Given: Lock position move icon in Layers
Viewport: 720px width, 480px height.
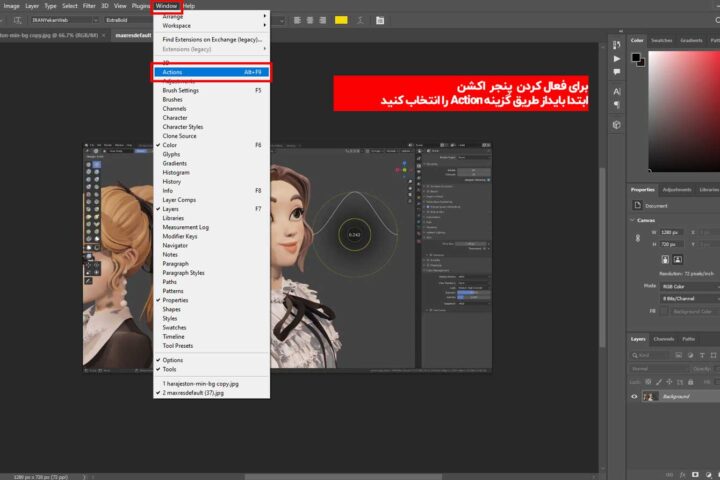Looking at the screenshot, I should pos(669,382).
